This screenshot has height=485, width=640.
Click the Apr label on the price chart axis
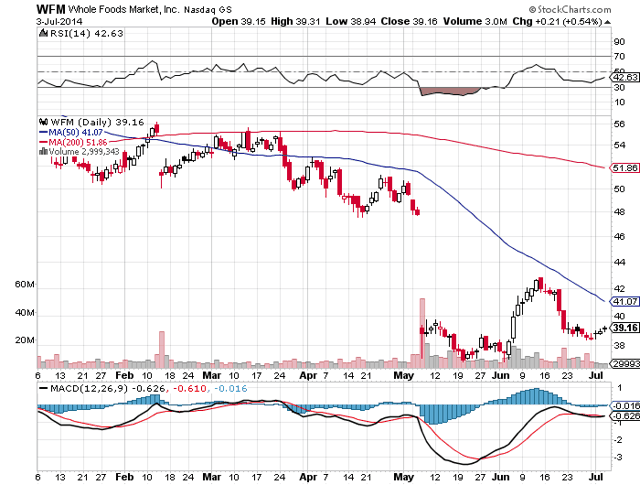(x=308, y=376)
